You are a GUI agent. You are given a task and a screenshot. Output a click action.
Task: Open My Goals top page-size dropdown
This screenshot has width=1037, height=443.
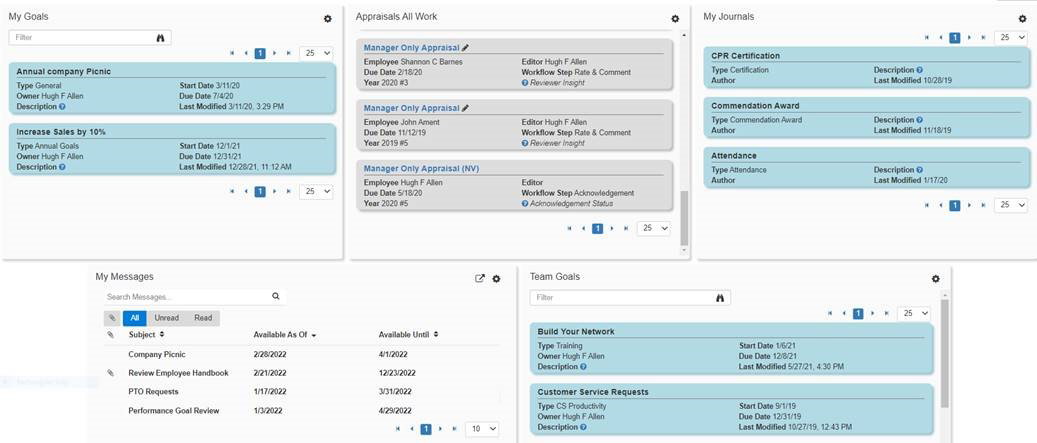(x=316, y=54)
